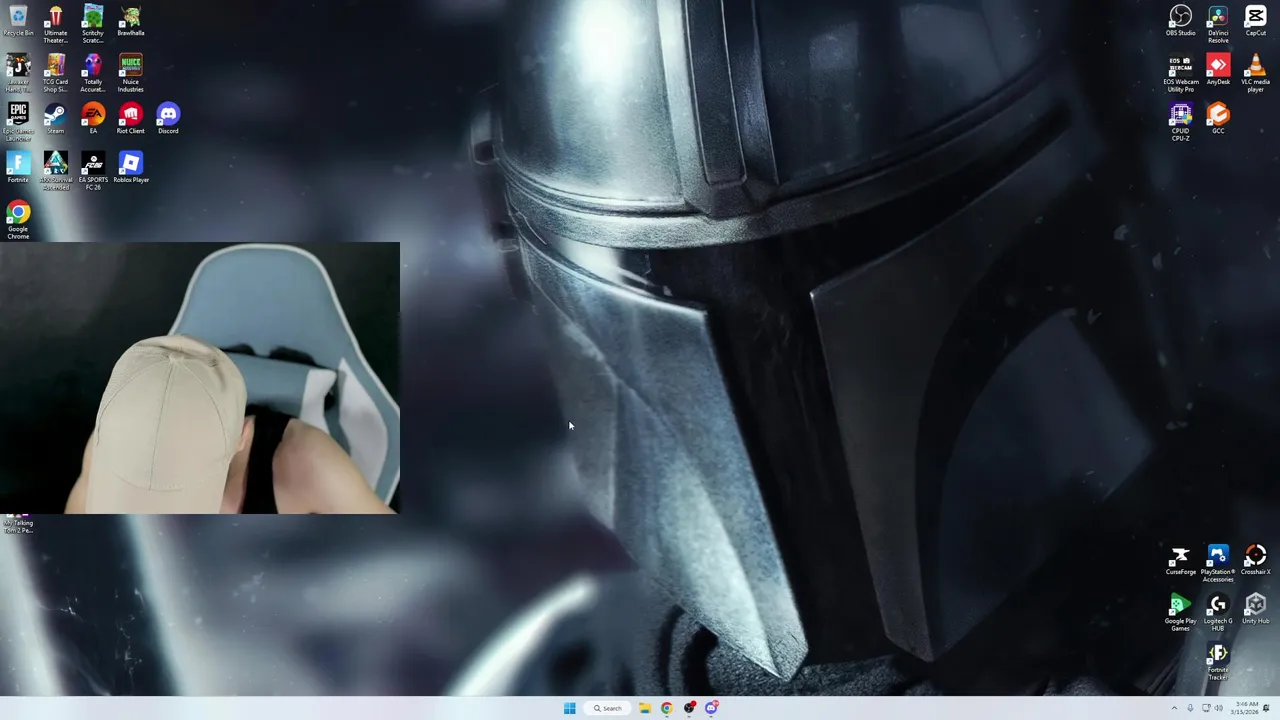Select the EOS Webcam Utility Pro shortcut

click(x=1181, y=74)
